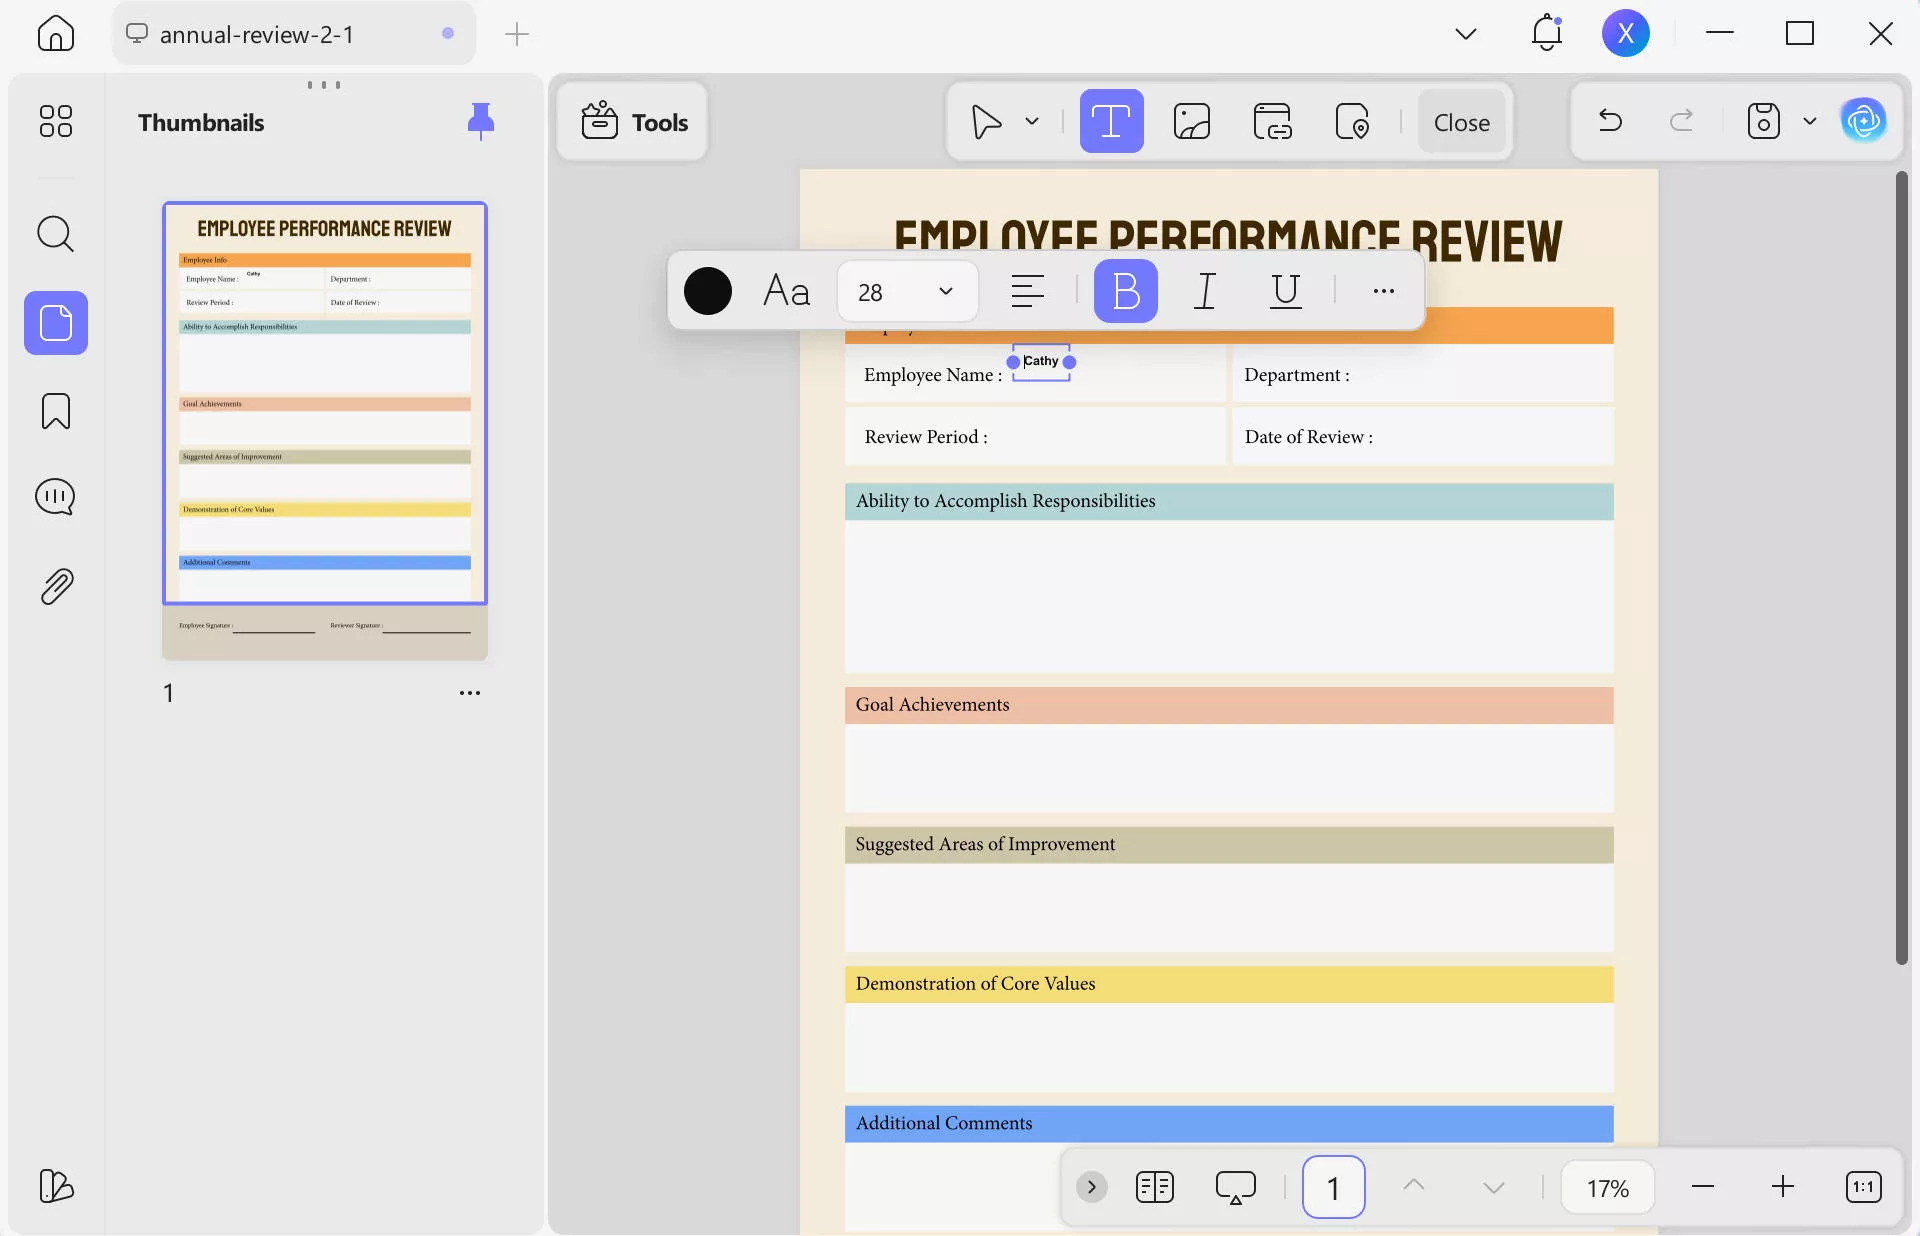Screen dimensions: 1920x1236
Task: Open the Link tool
Action: tap(1273, 121)
